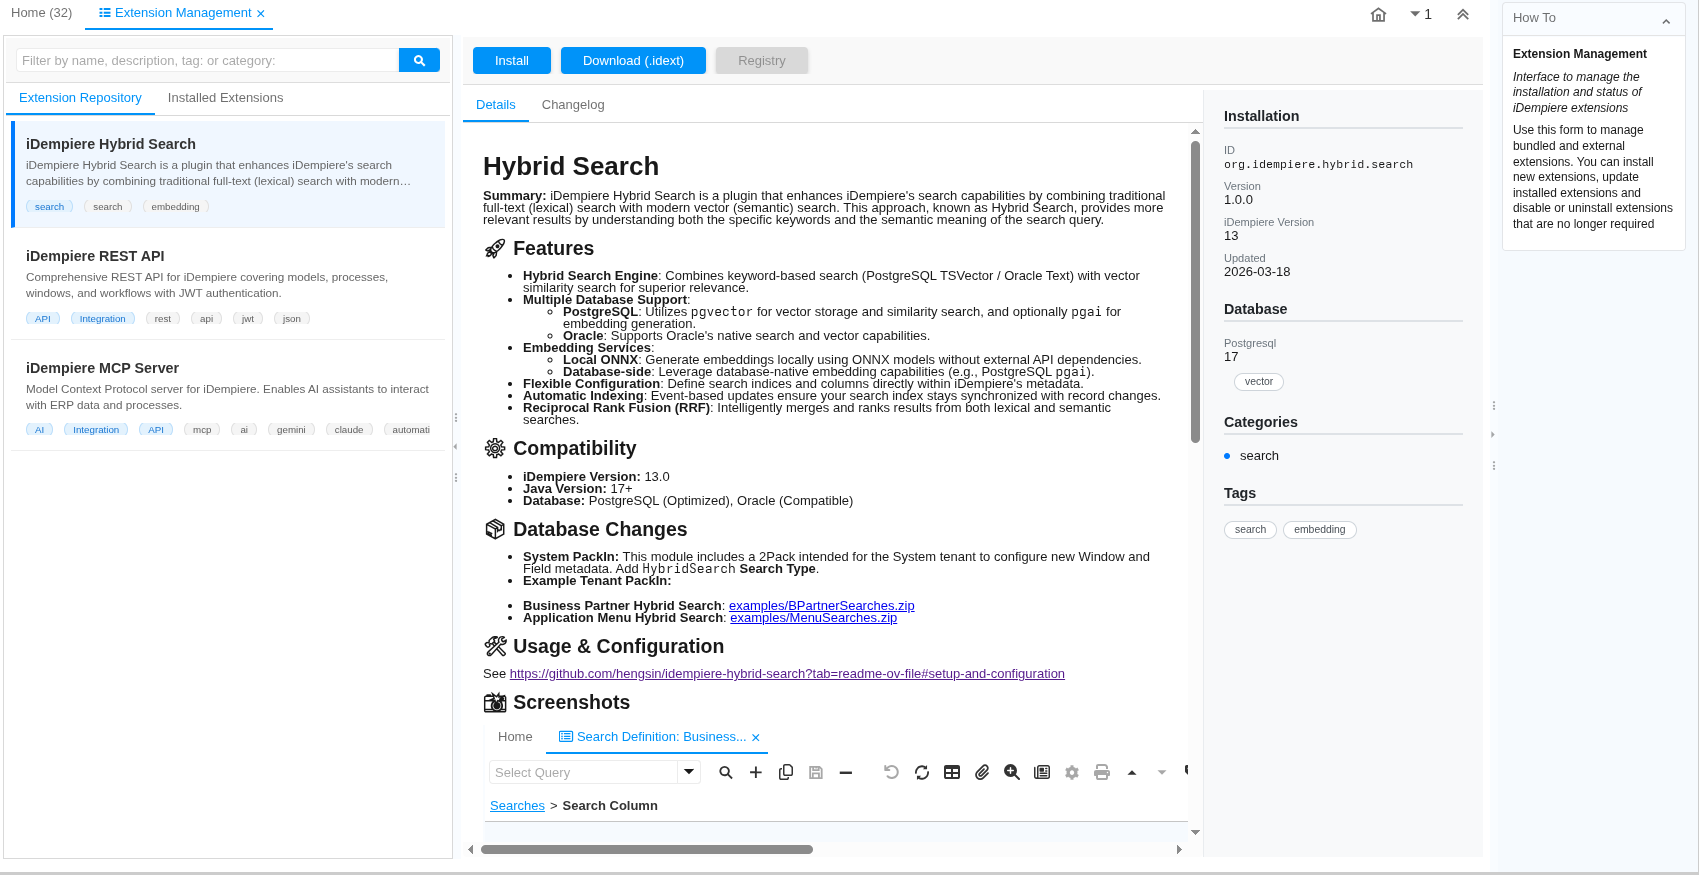Click the extension filter input field
1699x875 pixels.
pos(208,60)
